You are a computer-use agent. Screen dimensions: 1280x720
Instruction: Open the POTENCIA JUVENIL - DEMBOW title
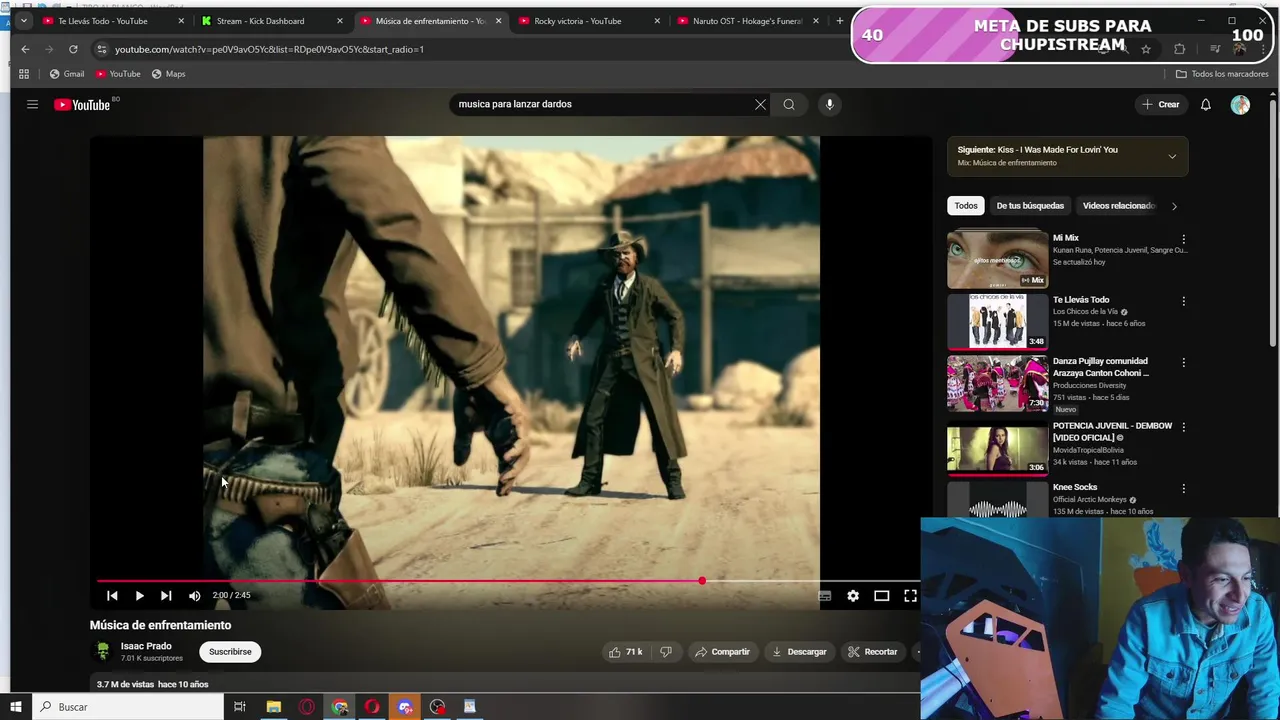1112,431
